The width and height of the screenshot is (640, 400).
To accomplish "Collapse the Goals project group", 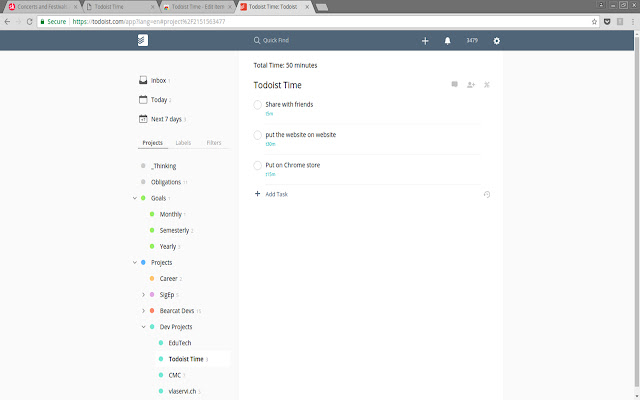I will 135,198.
